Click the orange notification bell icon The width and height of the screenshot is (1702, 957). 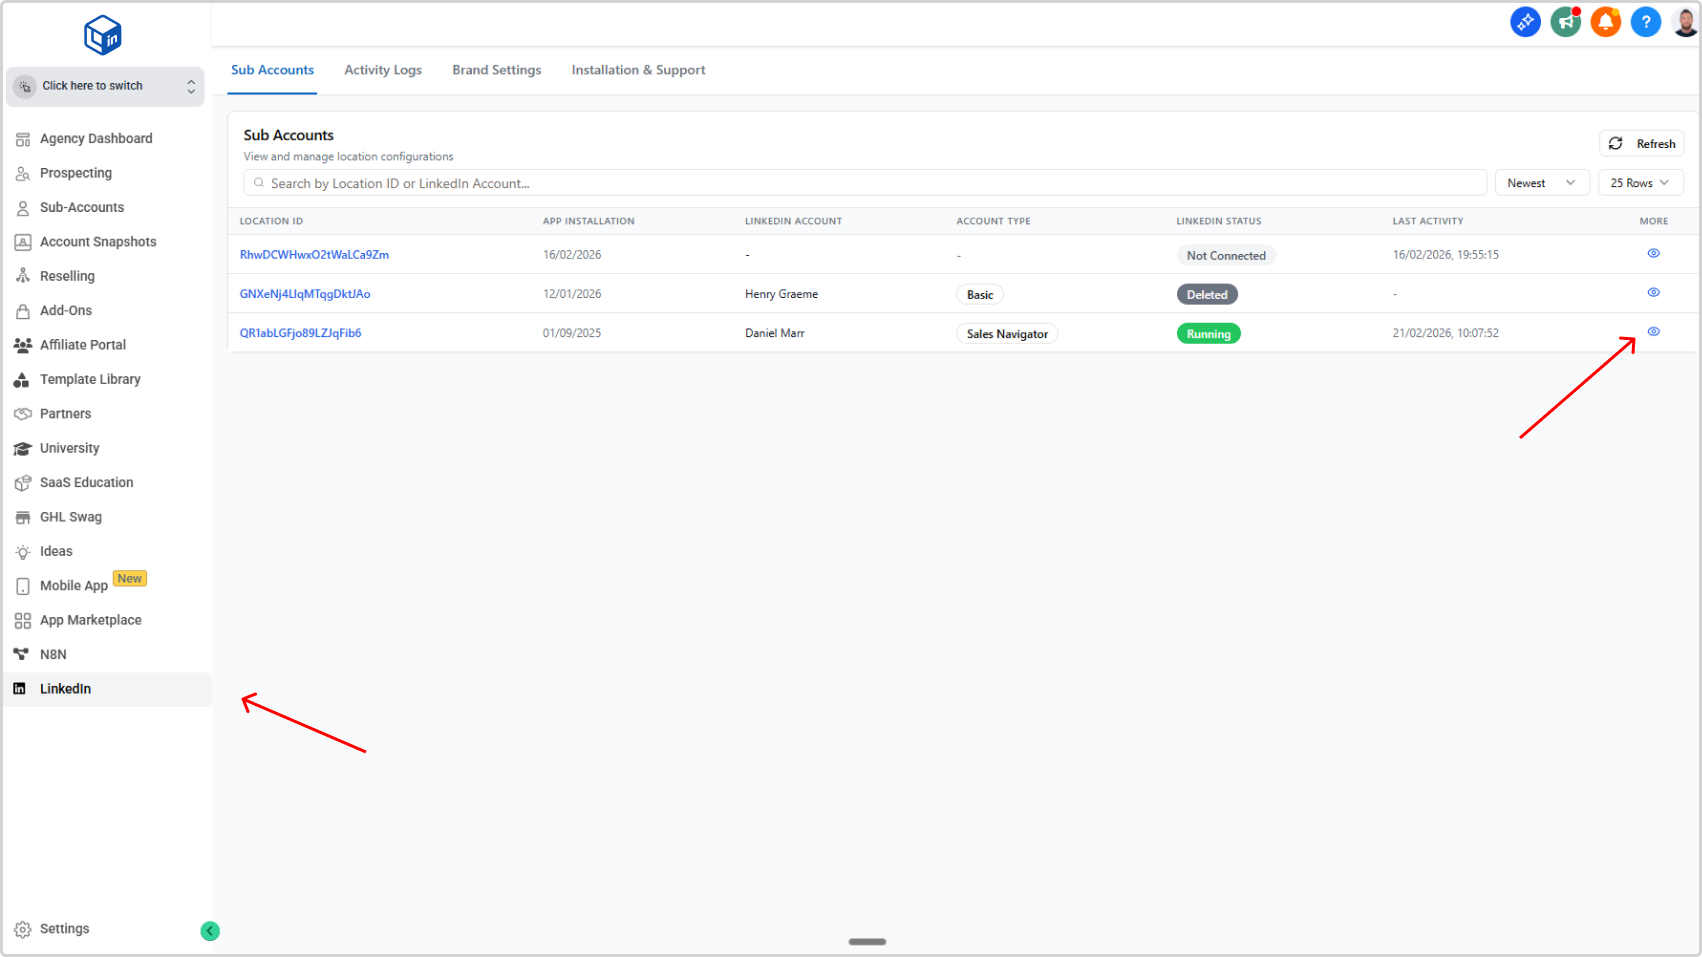coord(1605,22)
